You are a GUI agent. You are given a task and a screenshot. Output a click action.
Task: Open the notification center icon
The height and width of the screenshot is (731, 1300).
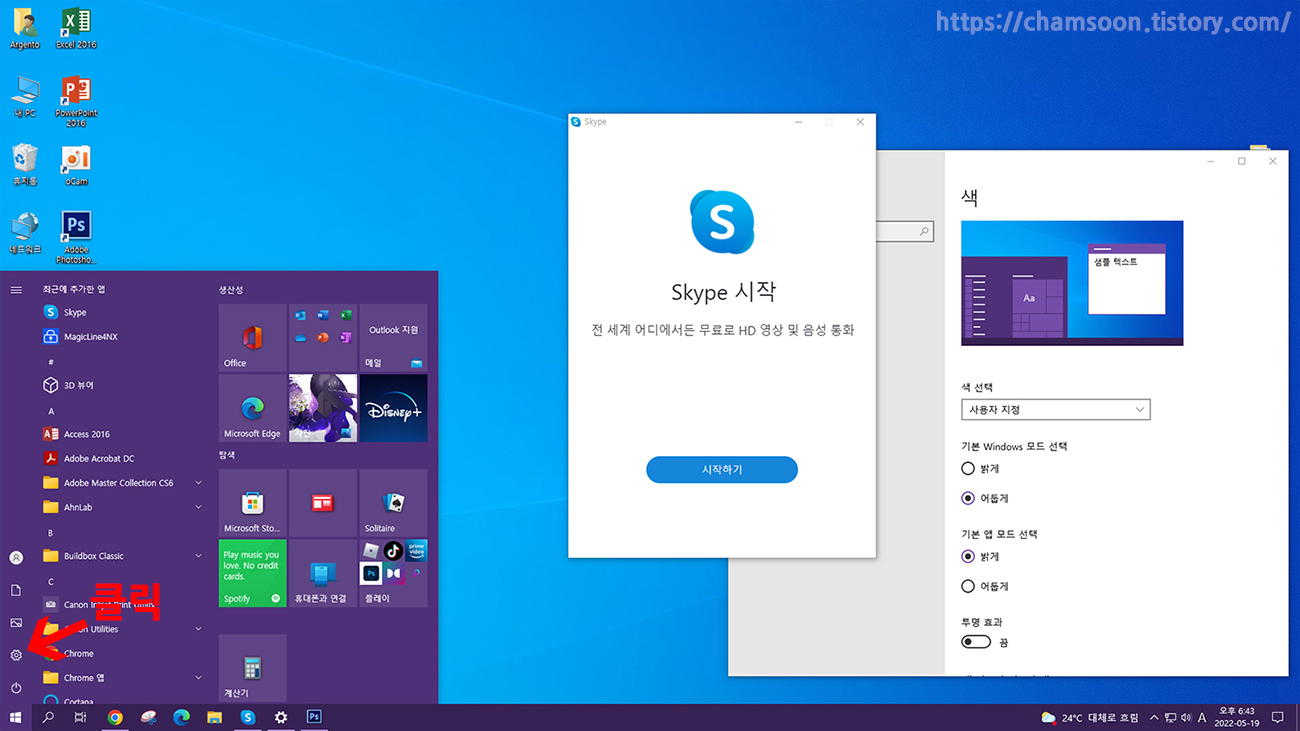click(1277, 718)
